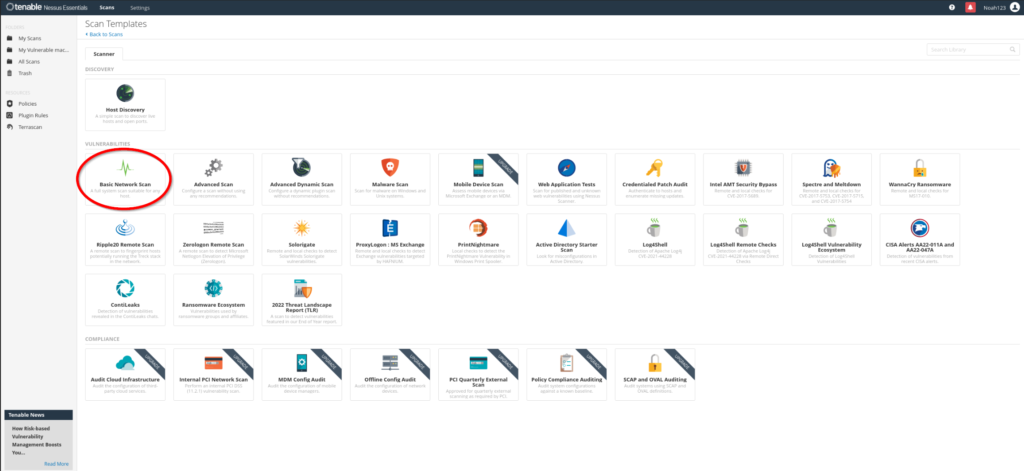The width and height of the screenshot is (1024, 471).
Task: Open the All Scans folder
Action: (x=29, y=61)
